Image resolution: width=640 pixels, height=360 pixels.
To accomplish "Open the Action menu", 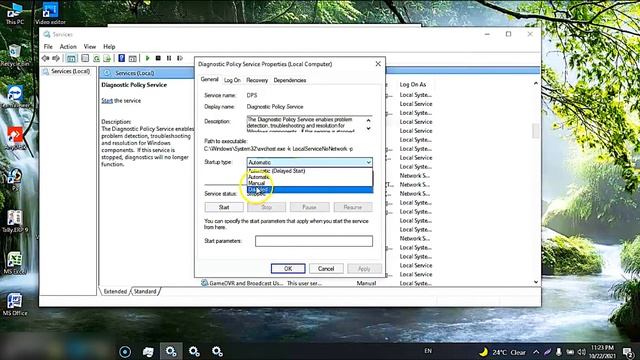I will pyautogui.click(x=68, y=47).
